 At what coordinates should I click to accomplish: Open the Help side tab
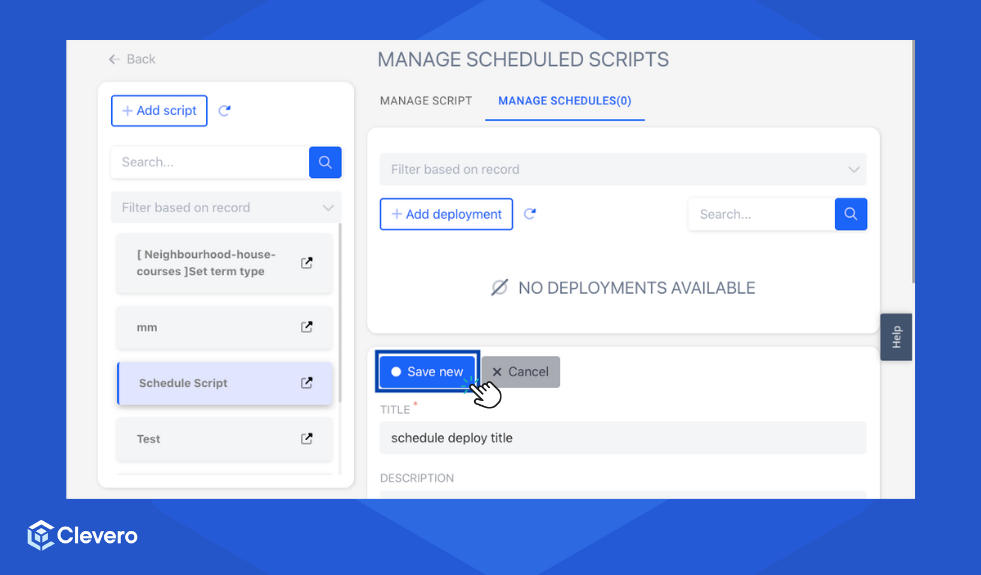point(896,337)
